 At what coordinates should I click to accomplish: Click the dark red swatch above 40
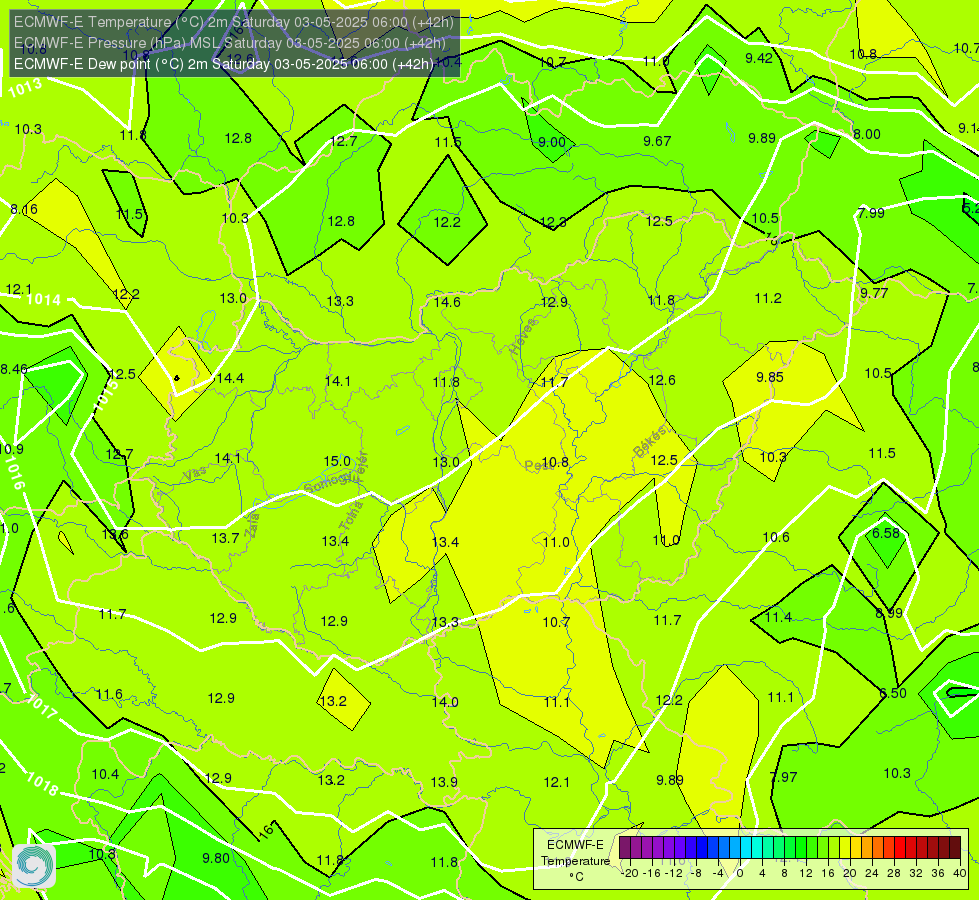tap(955, 848)
